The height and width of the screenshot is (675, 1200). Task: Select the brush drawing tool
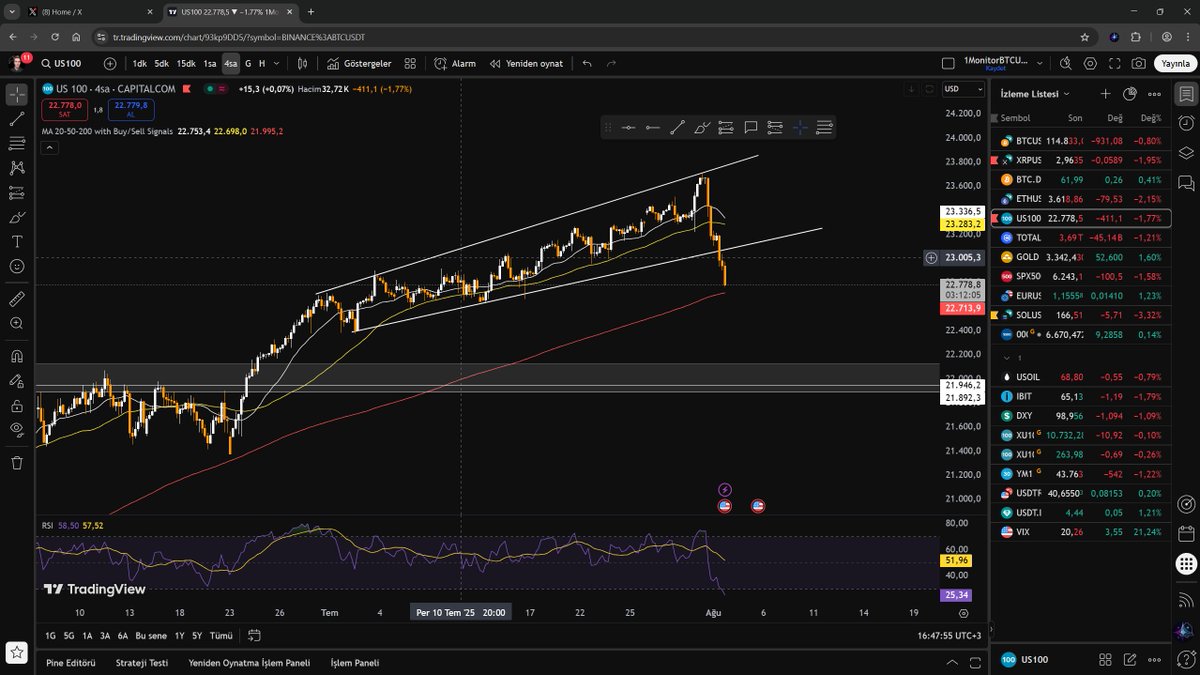click(17, 217)
